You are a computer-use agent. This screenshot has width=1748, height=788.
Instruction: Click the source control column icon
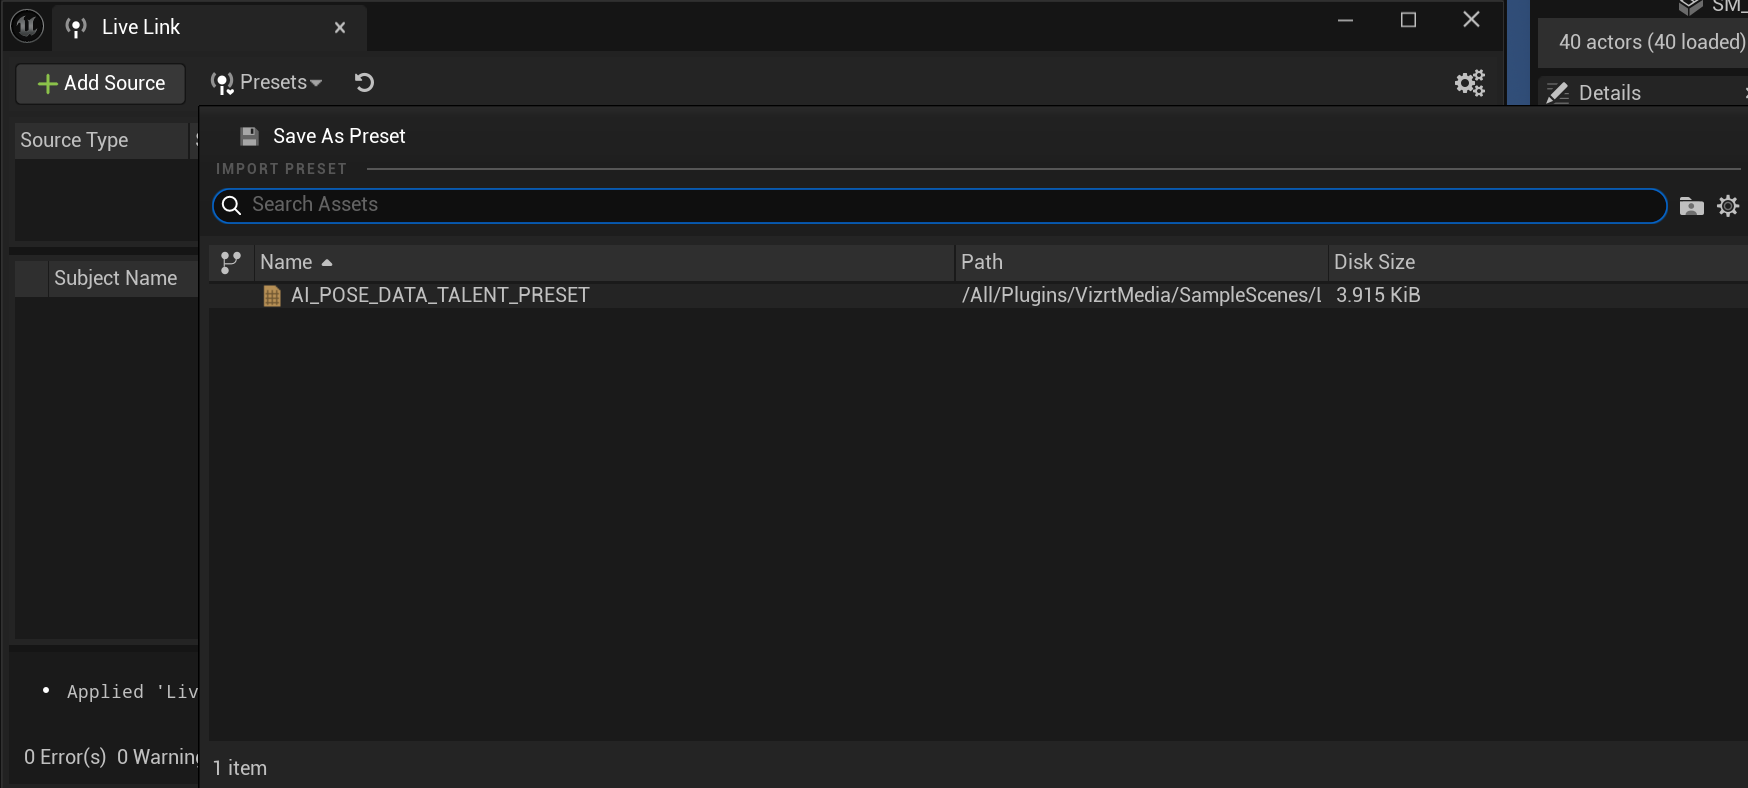231,262
